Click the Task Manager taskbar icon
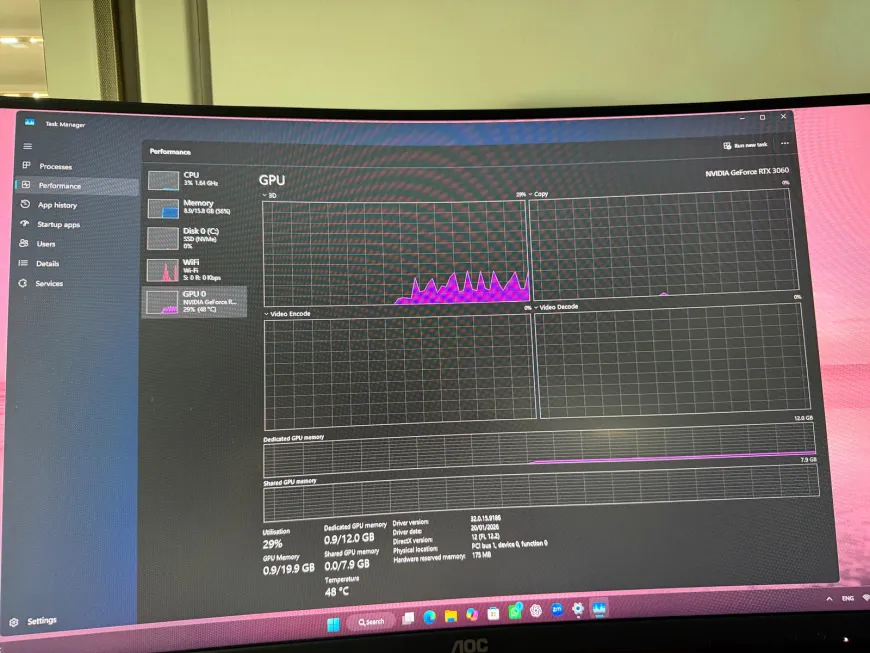The height and width of the screenshot is (653, 870). coord(599,609)
